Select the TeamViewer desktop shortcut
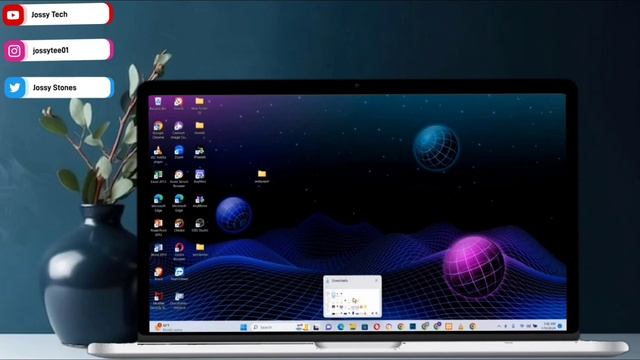640x360 pixels. point(179,274)
